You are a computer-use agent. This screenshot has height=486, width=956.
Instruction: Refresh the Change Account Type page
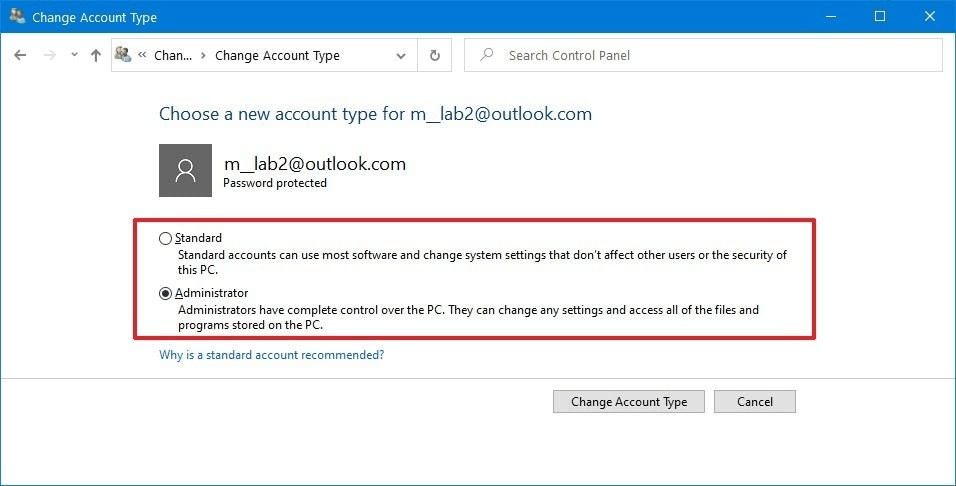click(434, 56)
